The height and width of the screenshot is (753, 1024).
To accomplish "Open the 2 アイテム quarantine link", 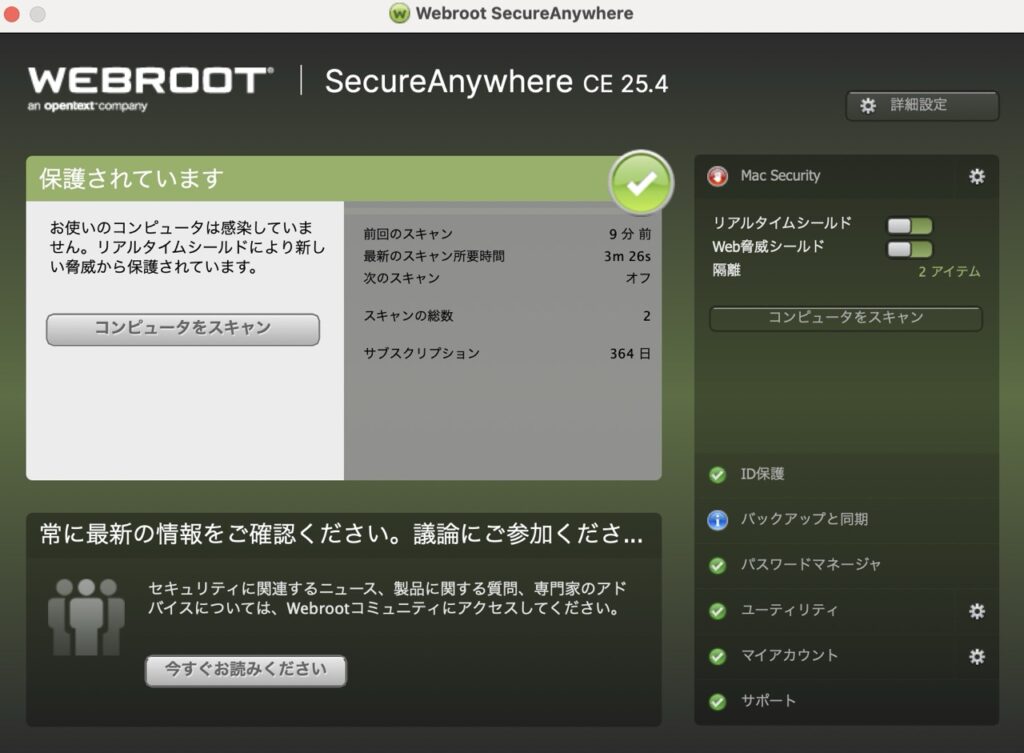I will point(949,271).
